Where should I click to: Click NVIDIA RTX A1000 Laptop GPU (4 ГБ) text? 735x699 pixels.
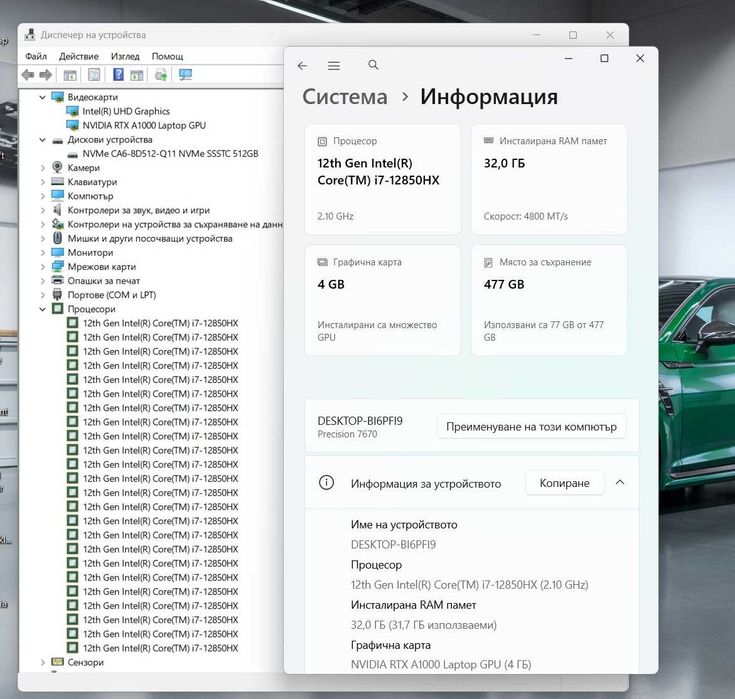coord(441,664)
